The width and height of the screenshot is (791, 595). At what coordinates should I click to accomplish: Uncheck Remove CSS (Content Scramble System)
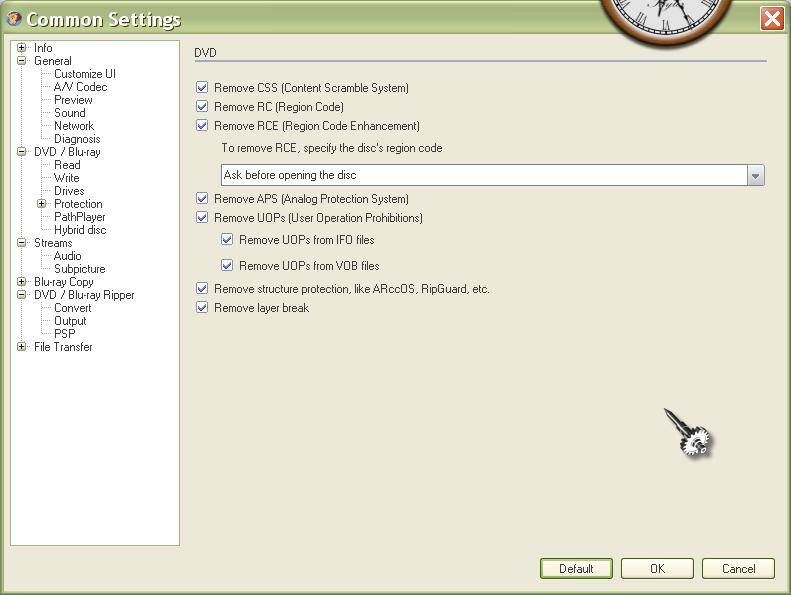click(x=203, y=88)
